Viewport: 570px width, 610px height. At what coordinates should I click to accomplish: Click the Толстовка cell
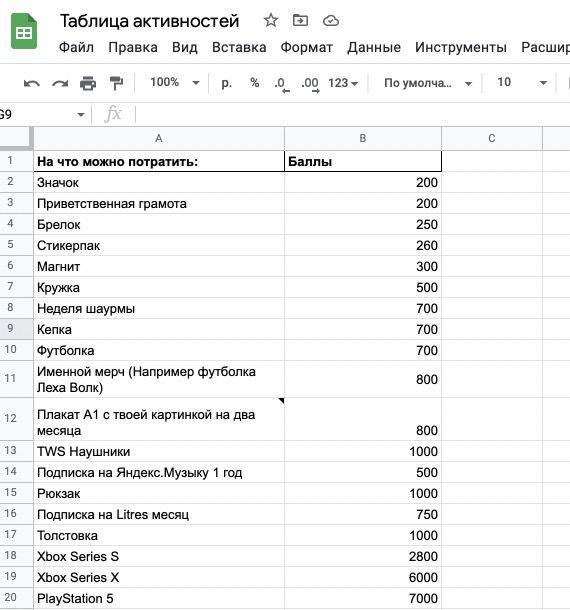coord(159,535)
